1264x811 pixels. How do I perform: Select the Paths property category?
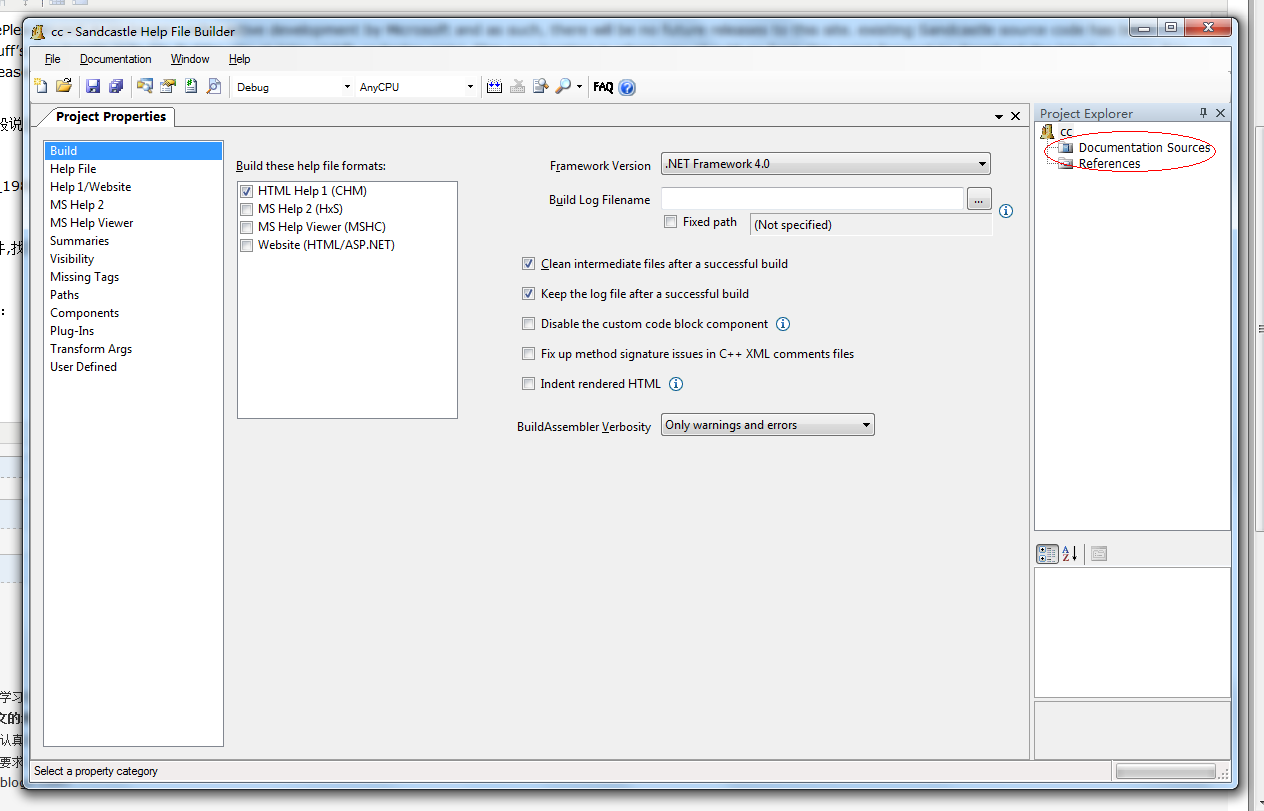pyautogui.click(x=133, y=295)
